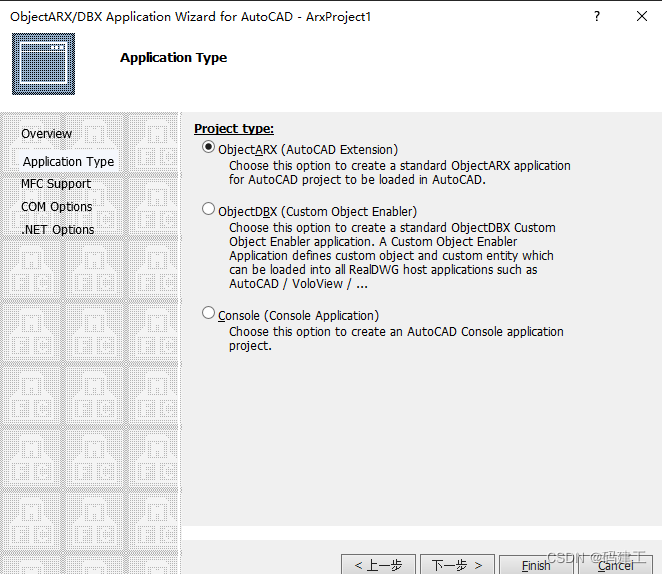
Task: Click the wizard window icon in header
Action: coord(43,63)
